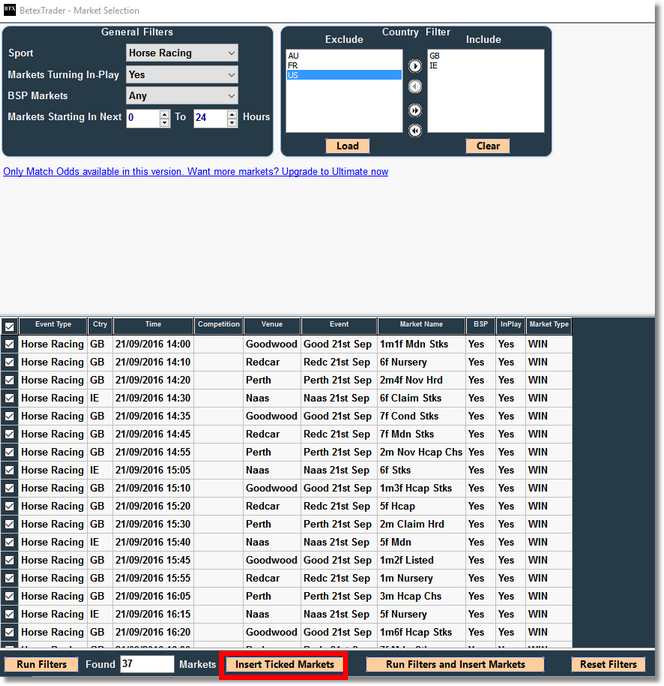This screenshot has width=664, height=686.
Task: Click the move-right arrow to include country
Action: click(x=415, y=66)
